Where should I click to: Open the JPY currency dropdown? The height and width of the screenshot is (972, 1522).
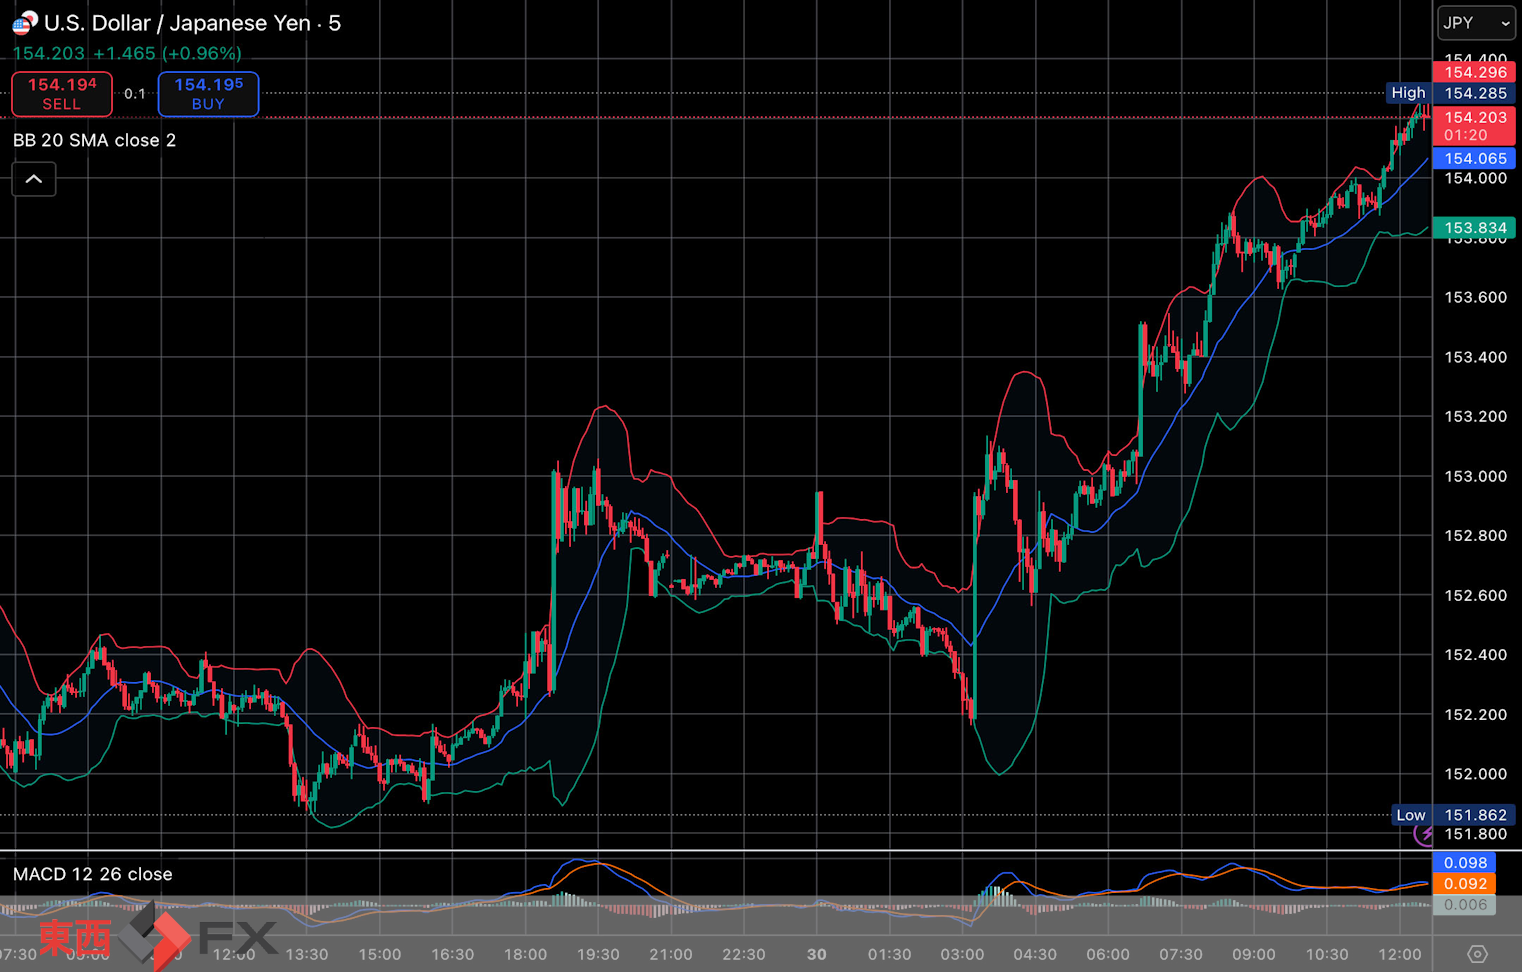pos(1475,23)
